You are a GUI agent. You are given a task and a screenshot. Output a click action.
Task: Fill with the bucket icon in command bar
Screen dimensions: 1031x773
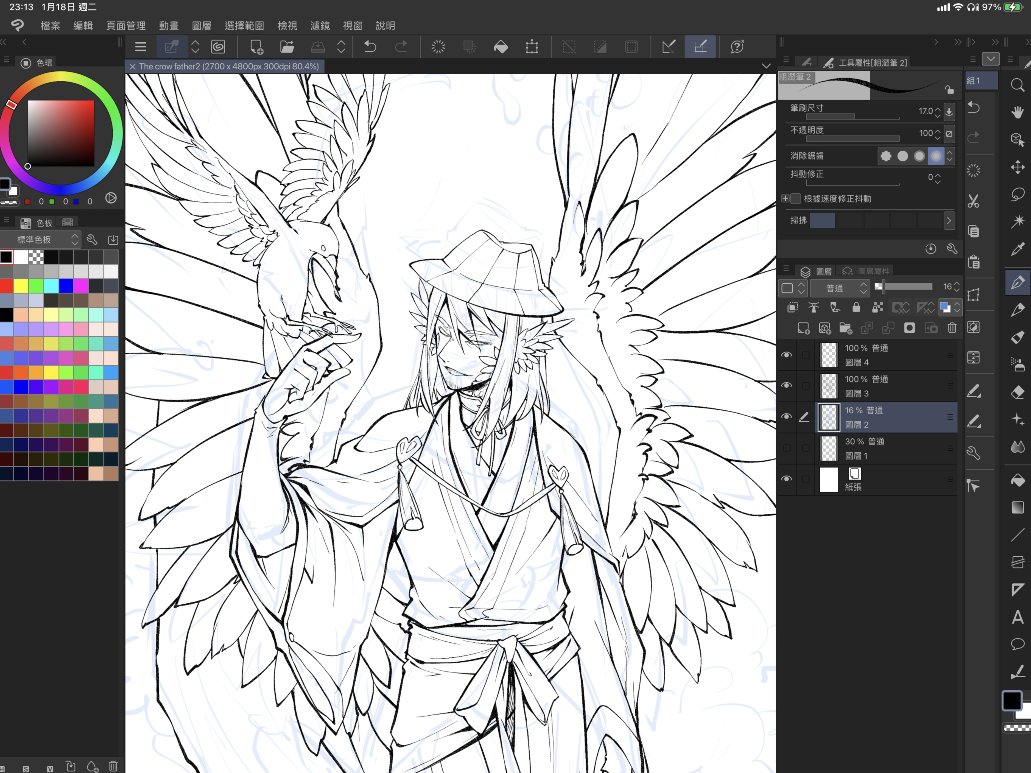500,47
